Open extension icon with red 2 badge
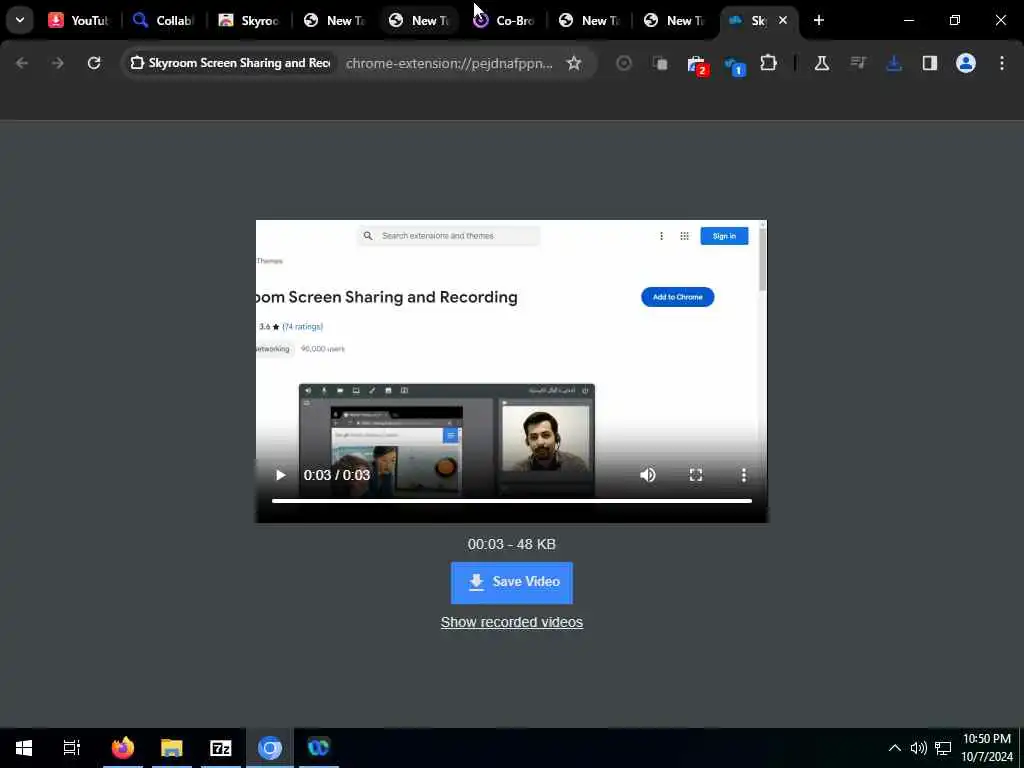The width and height of the screenshot is (1024, 768). (x=697, y=64)
